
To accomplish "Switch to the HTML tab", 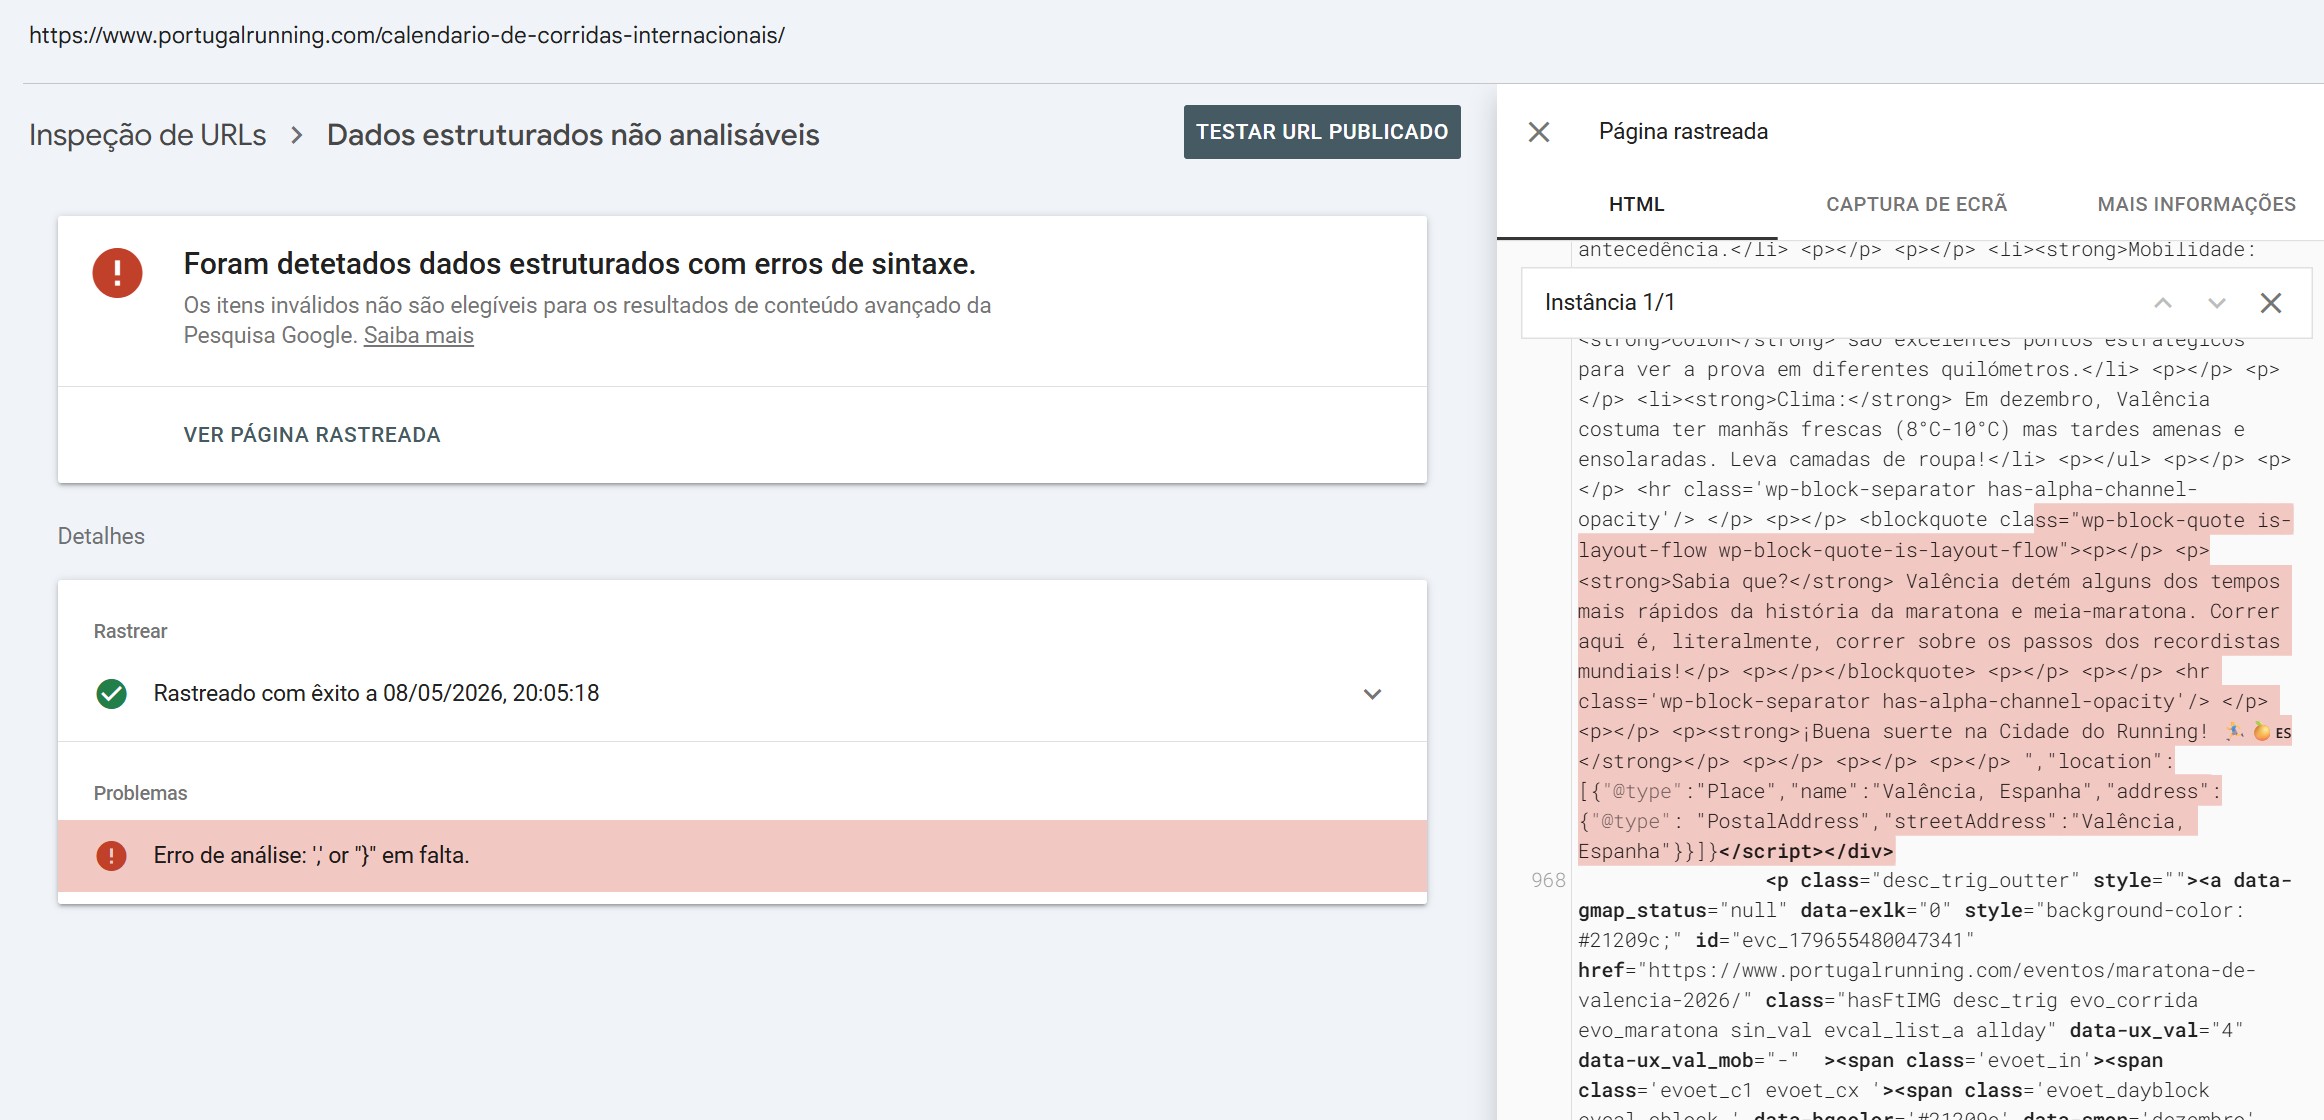I will [x=1637, y=204].
